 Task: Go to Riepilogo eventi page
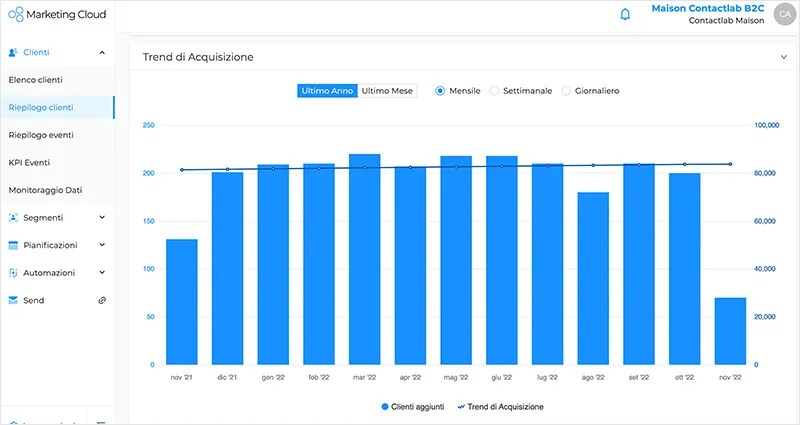pos(41,134)
